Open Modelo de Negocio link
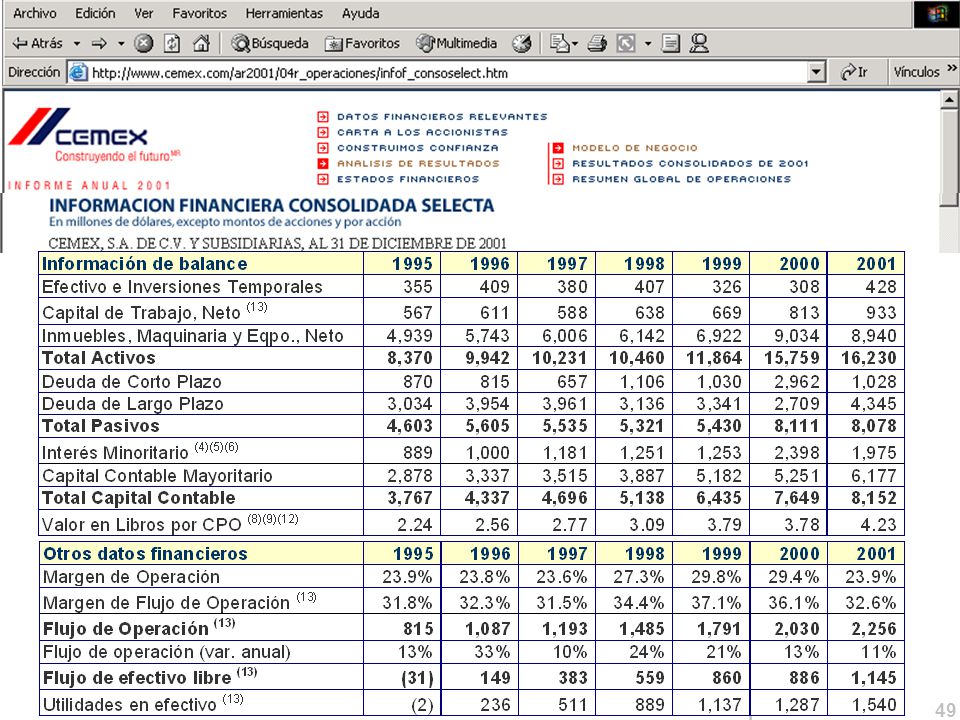Viewport: 960px width, 720px height. [635, 148]
